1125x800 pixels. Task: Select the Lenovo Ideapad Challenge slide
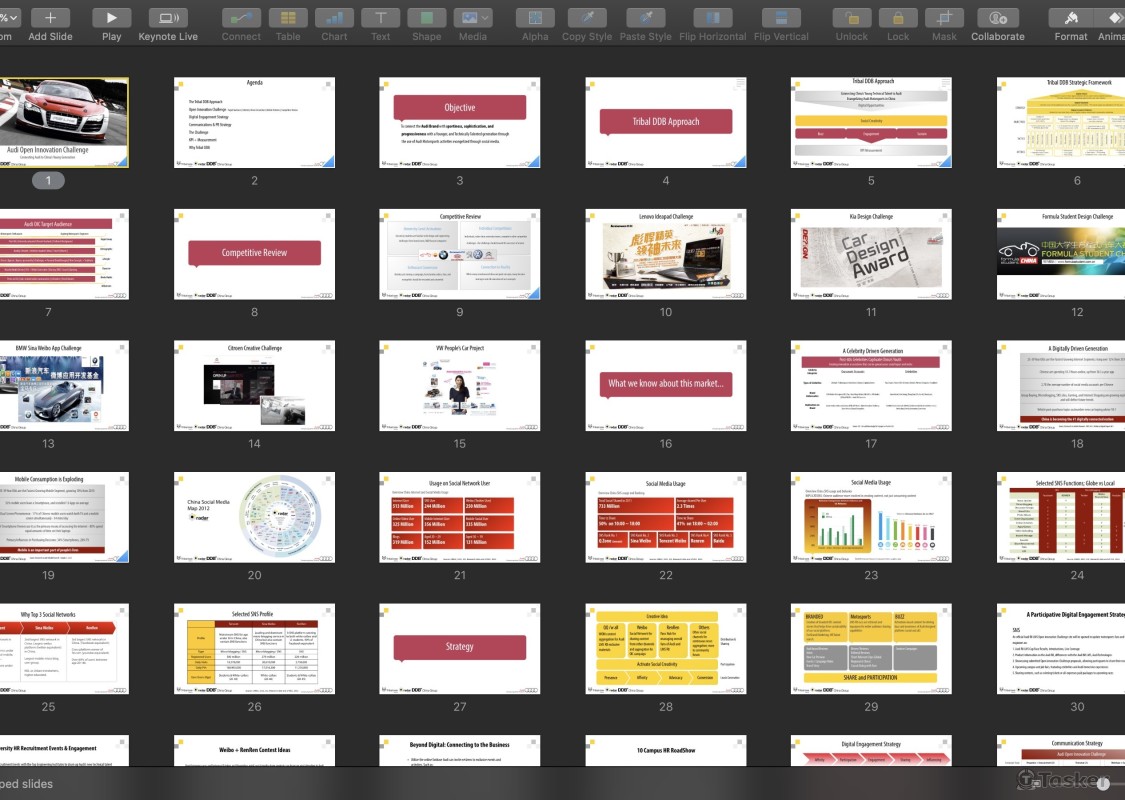coord(666,254)
